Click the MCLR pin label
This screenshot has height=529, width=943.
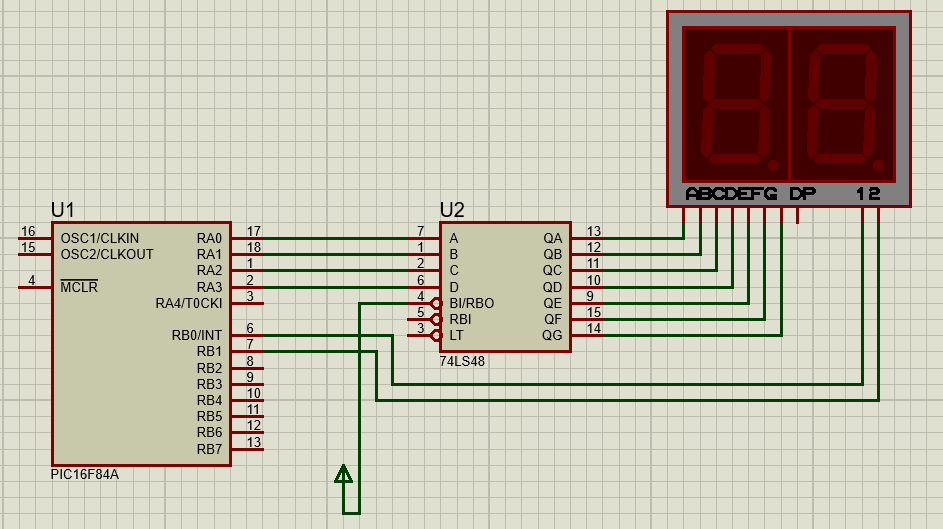[79, 287]
